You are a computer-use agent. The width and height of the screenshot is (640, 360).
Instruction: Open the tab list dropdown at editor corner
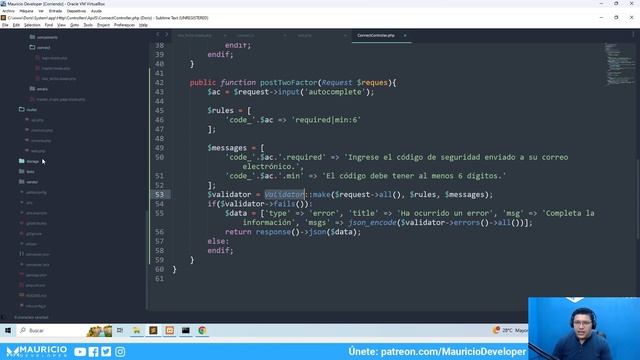pos(633,35)
